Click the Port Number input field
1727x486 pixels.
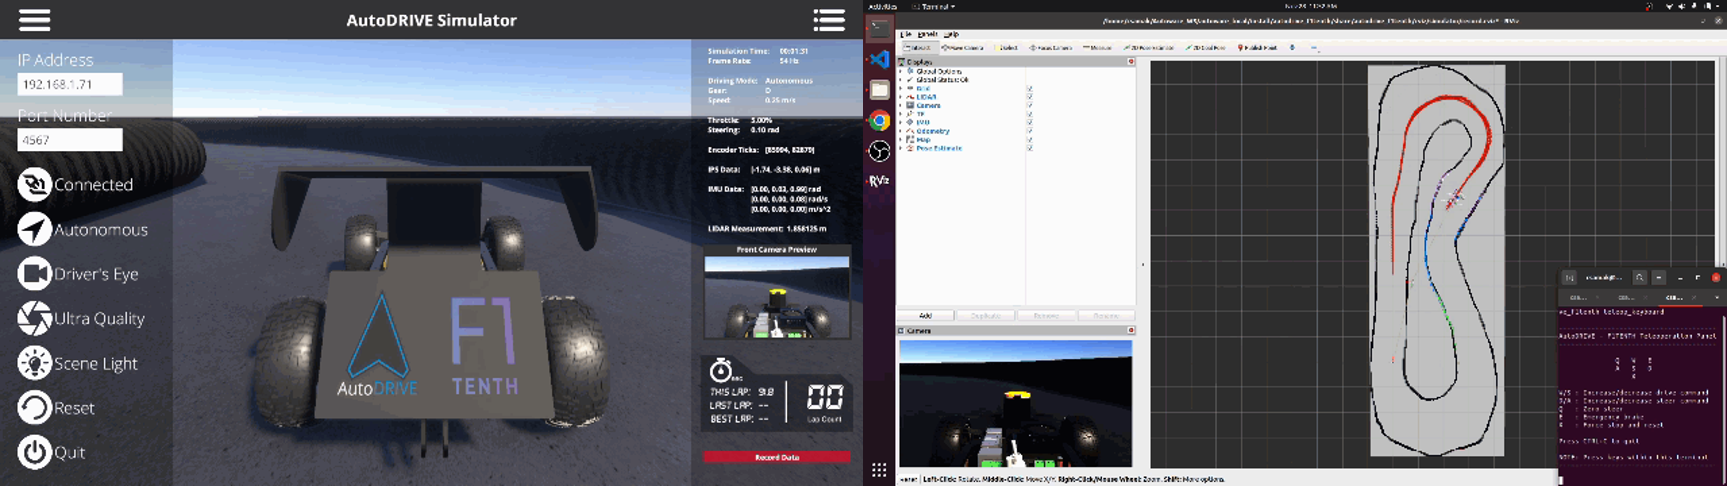[70, 140]
